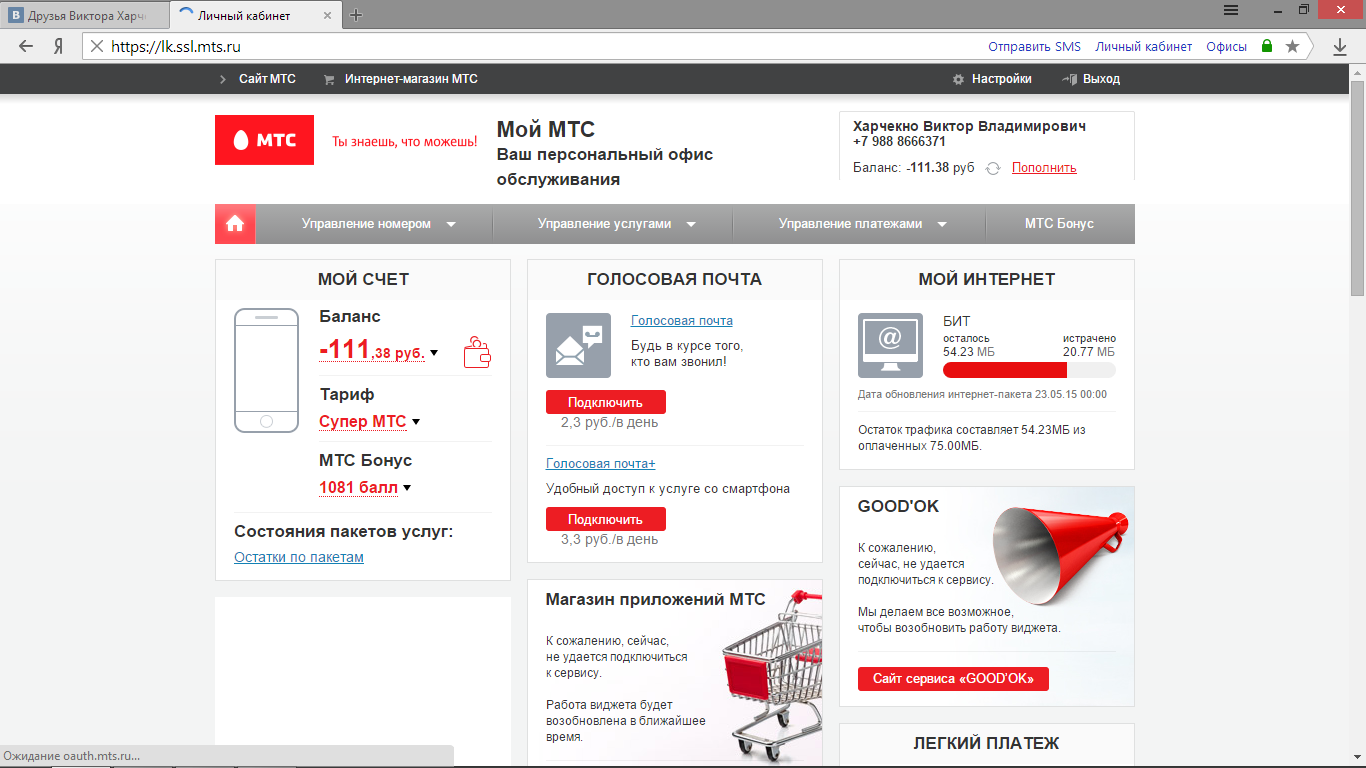1366x768 pixels.
Task: Select the Личный кабинет browser tab
Action: 256,15
